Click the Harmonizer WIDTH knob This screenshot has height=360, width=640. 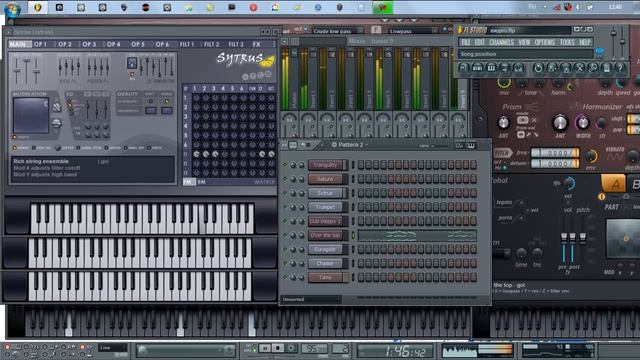pos(582,122)
